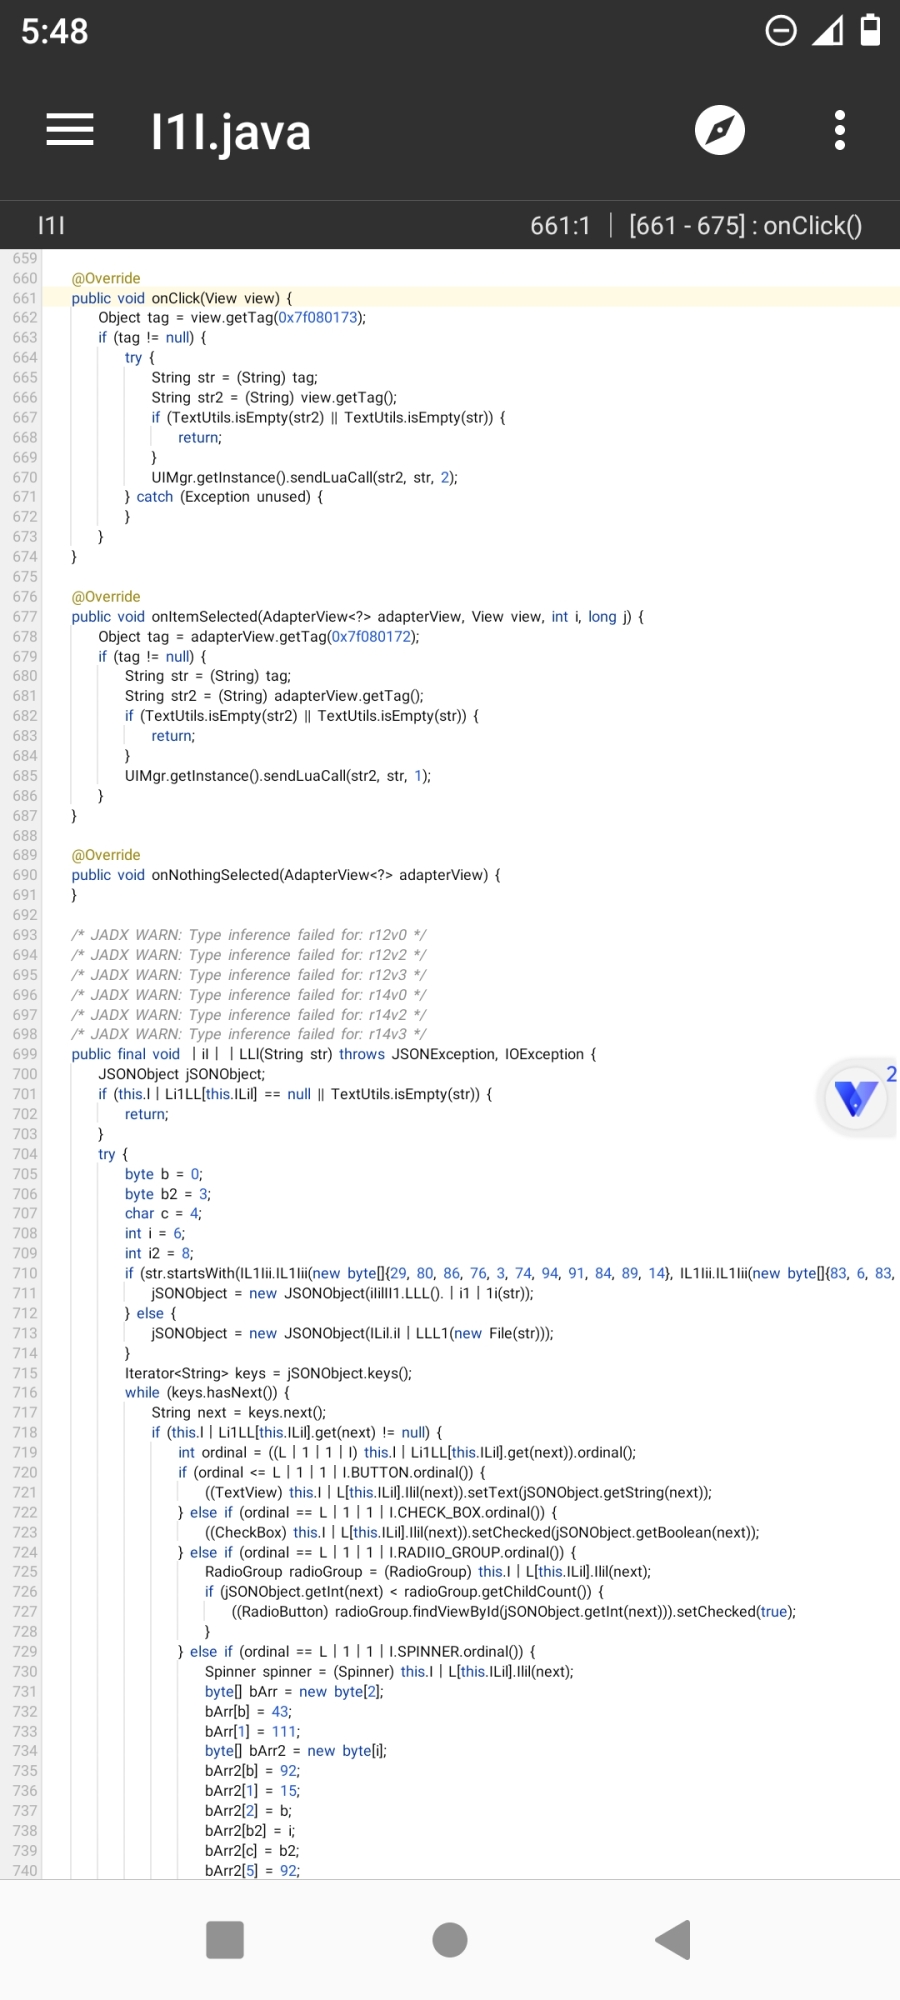Tap the compass navigation icon
The image size is (900, 2000).
coord(720,130)
